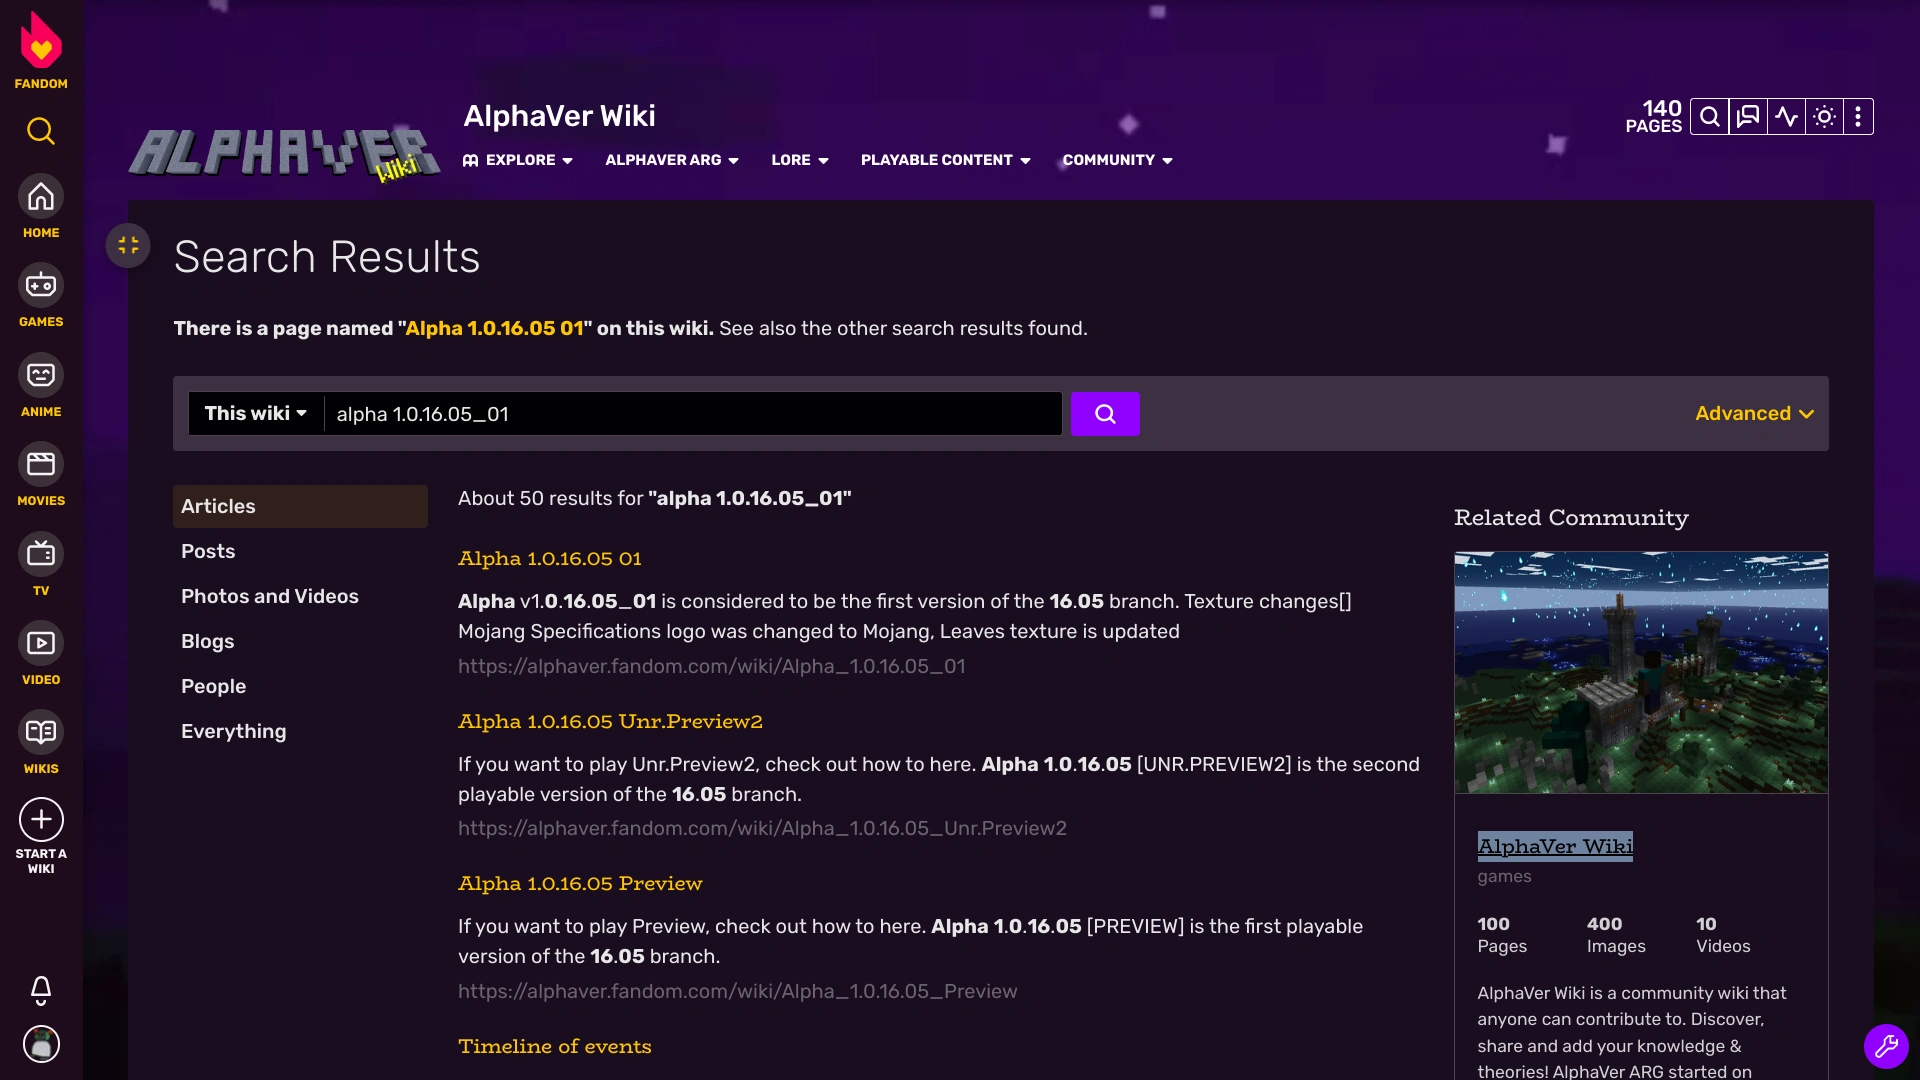Open the Timeline of events result link
The width and height of the screenshot is (1920, 1080).
554,1046
